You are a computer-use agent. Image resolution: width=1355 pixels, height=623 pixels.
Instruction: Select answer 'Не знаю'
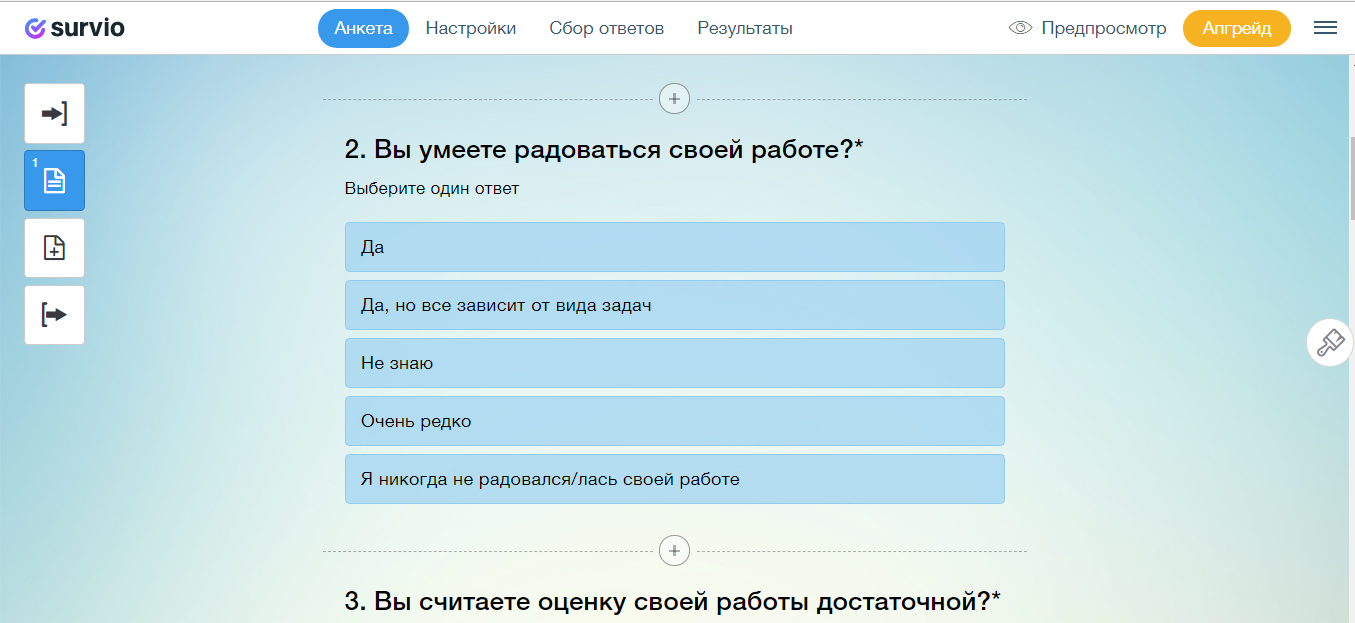click(x=675, y=363)
